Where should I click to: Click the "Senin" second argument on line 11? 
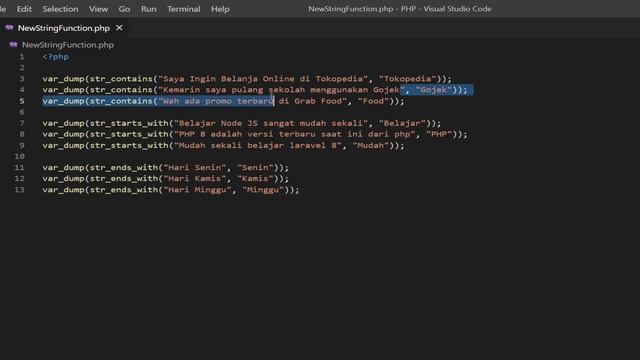pyautogui.click(x=255, y=168)
